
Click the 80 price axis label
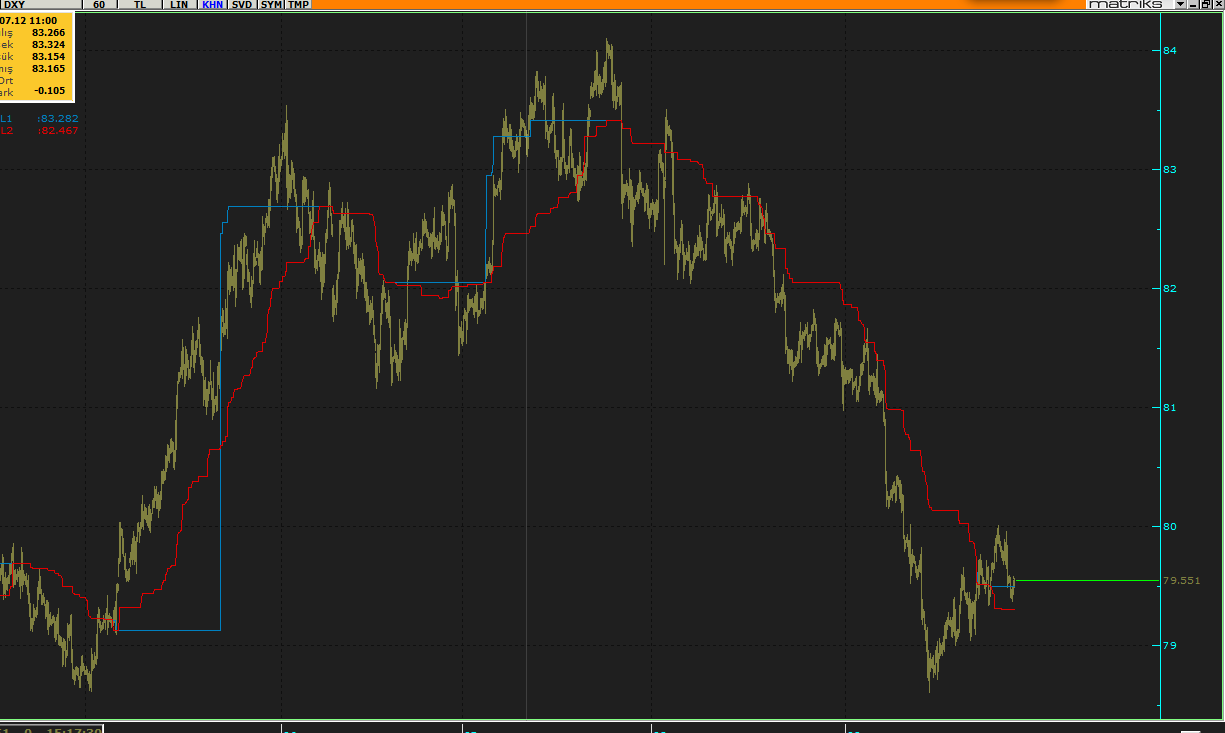pos(1169,526)
